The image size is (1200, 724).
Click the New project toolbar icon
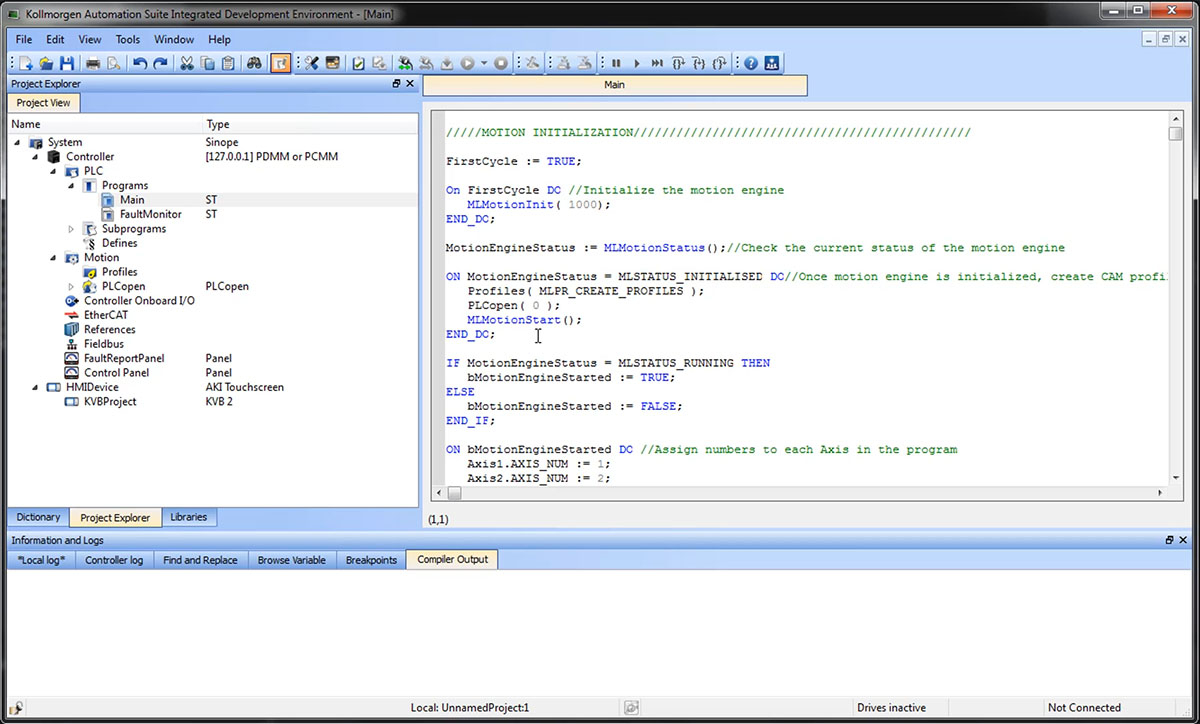click(x=24, y=63)
